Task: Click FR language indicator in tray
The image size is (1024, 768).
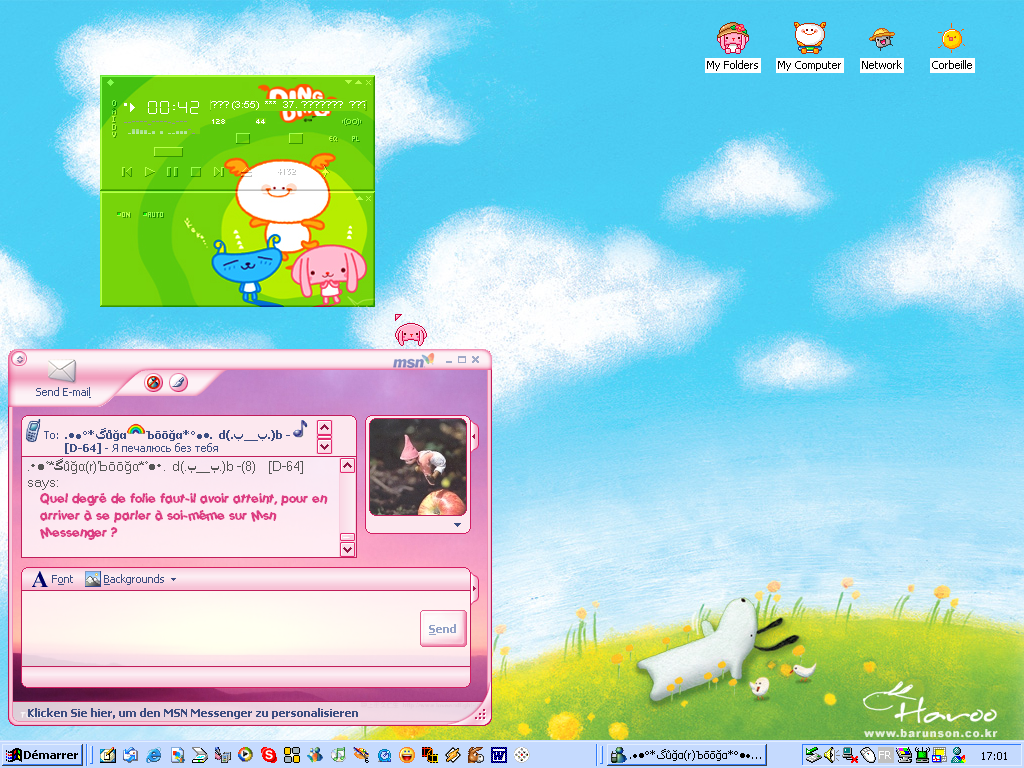Action: pyautogui.click(x=885, y=756)
